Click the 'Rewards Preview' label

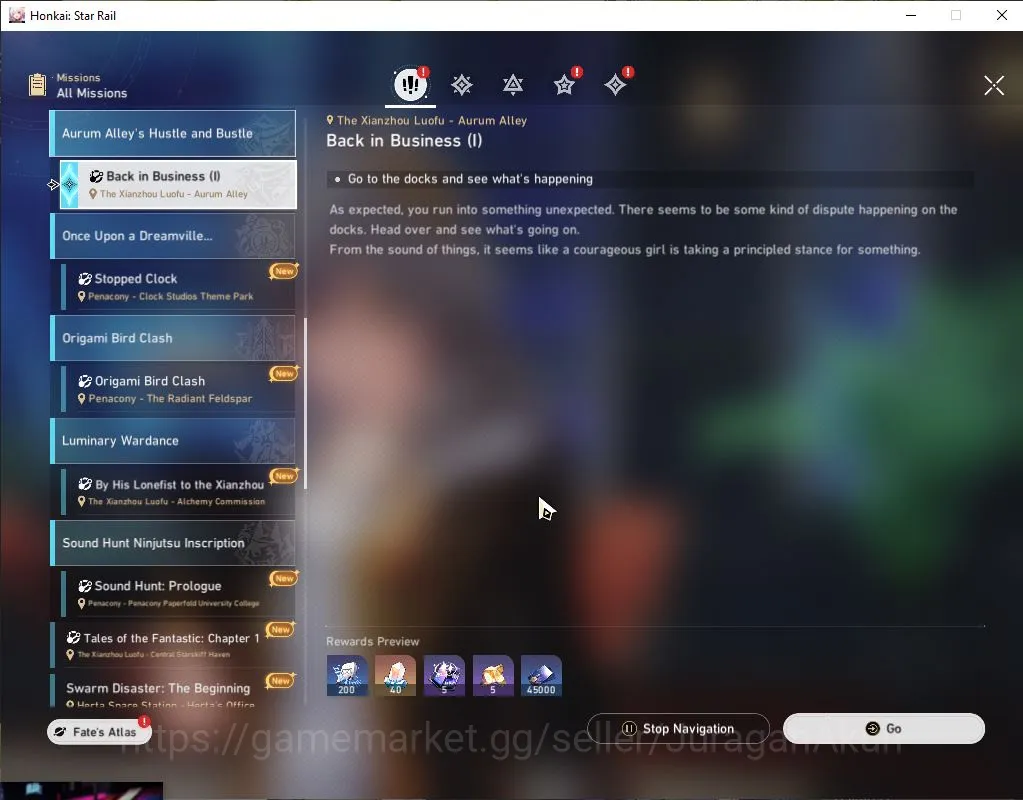(x=373, y=641)
